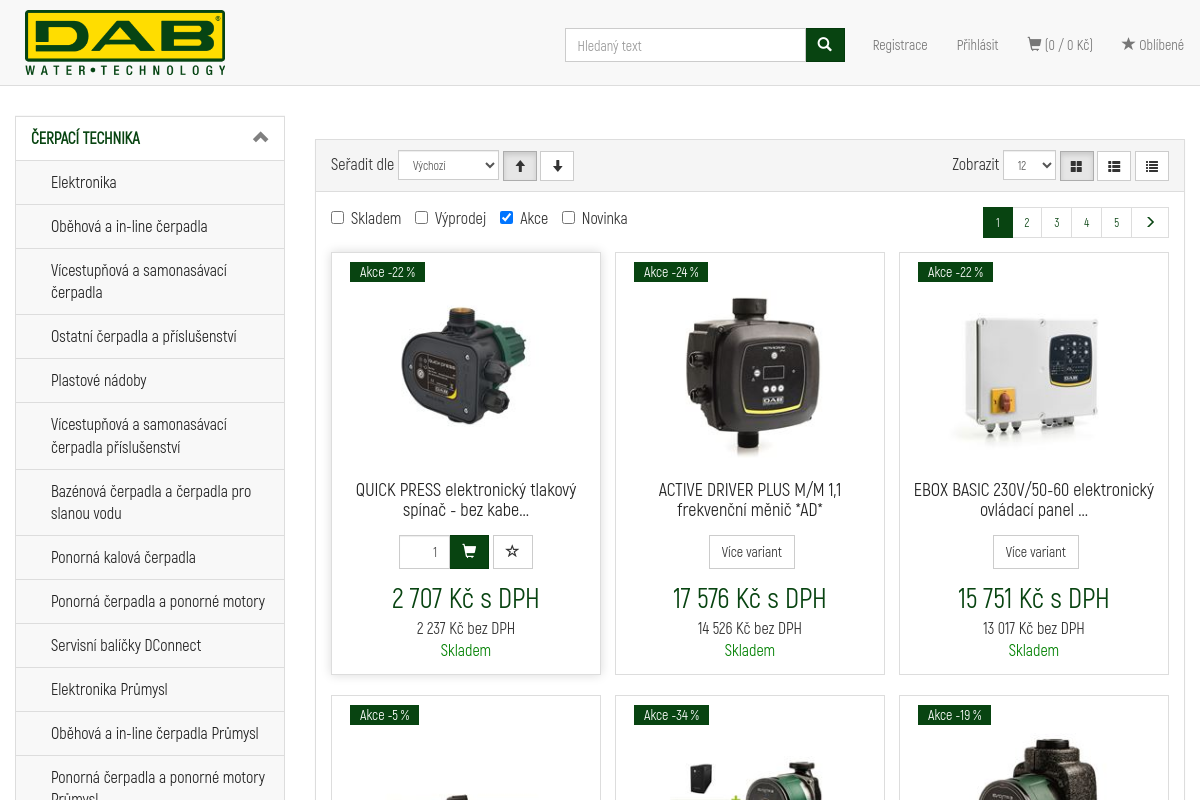Add QUICK PRESS to cart
1200x800 pixels.
coord(469,552)
